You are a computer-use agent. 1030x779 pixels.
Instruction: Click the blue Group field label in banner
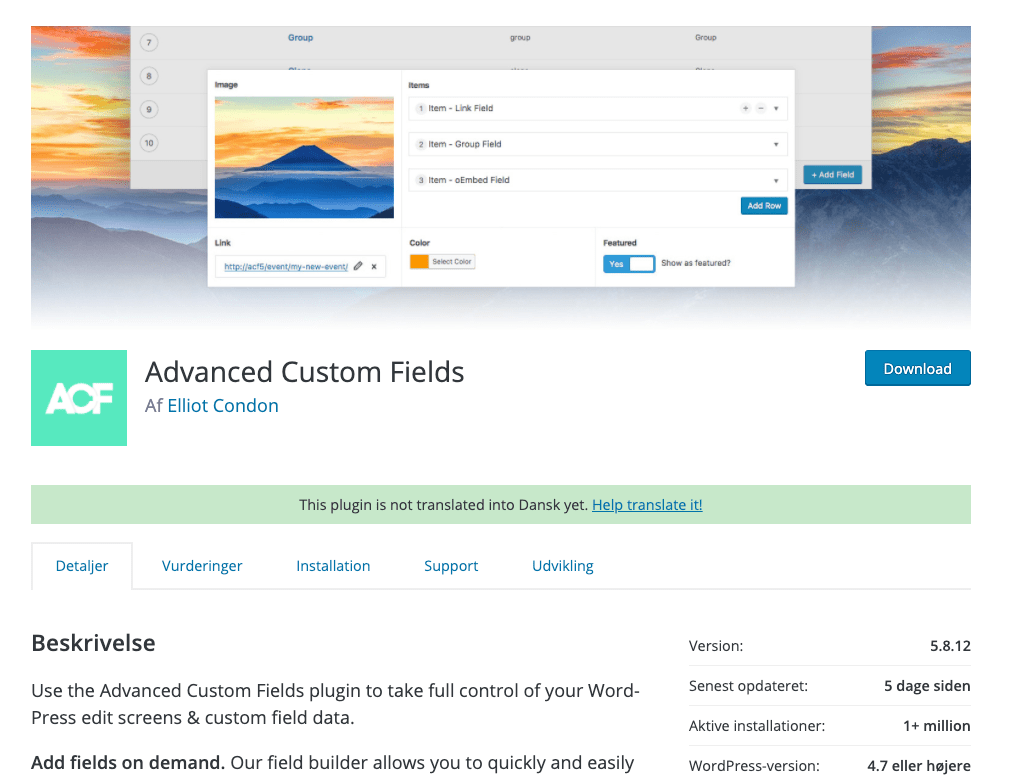300,37
